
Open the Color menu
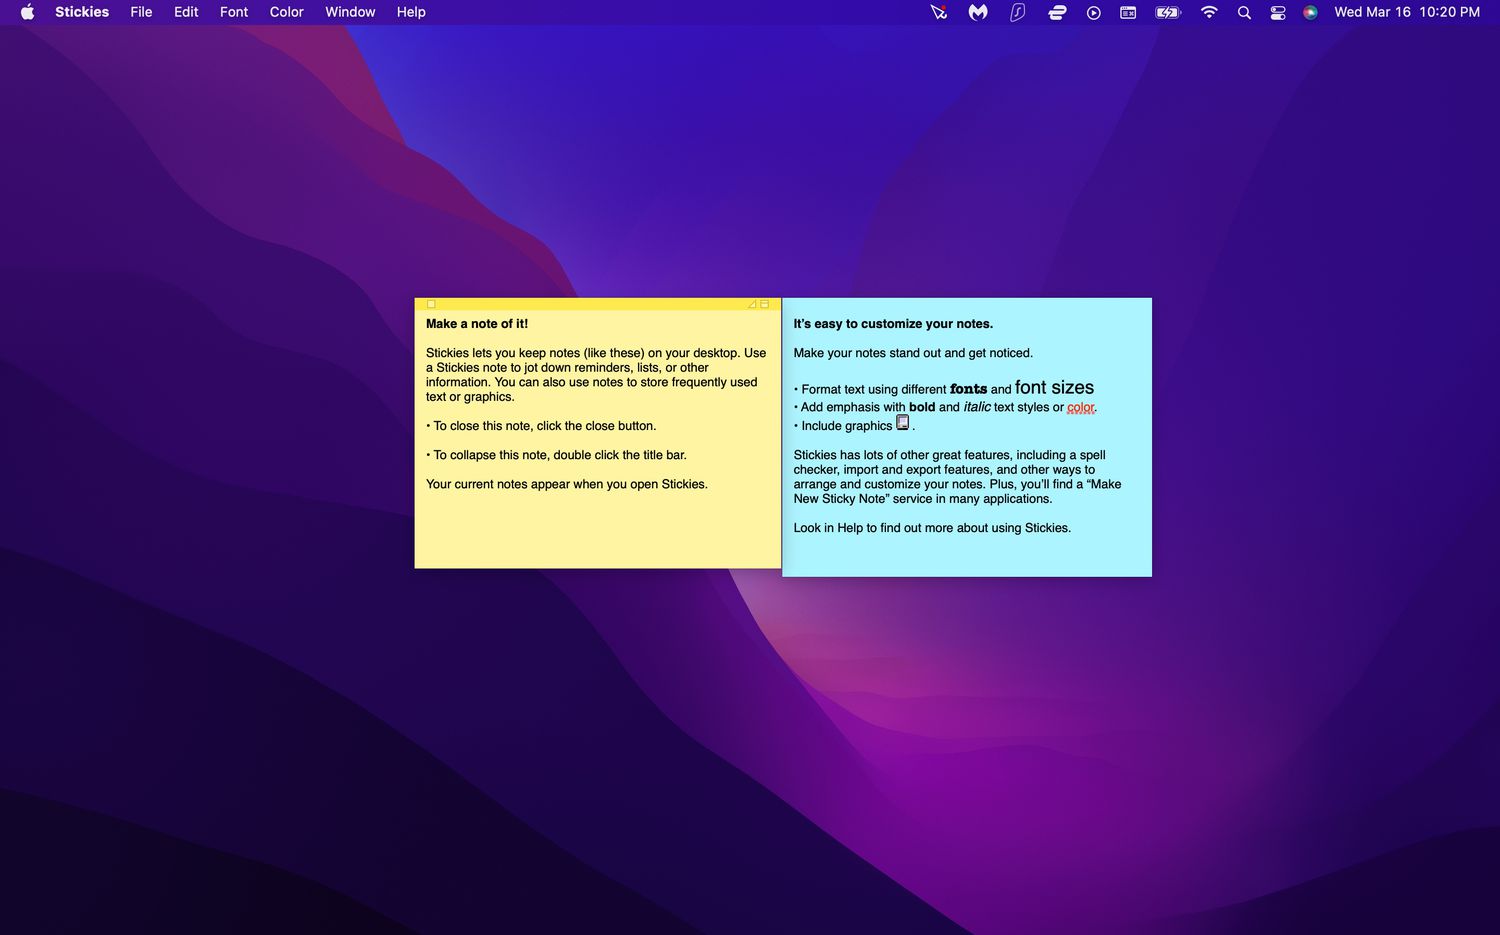[x=286, y=12]
